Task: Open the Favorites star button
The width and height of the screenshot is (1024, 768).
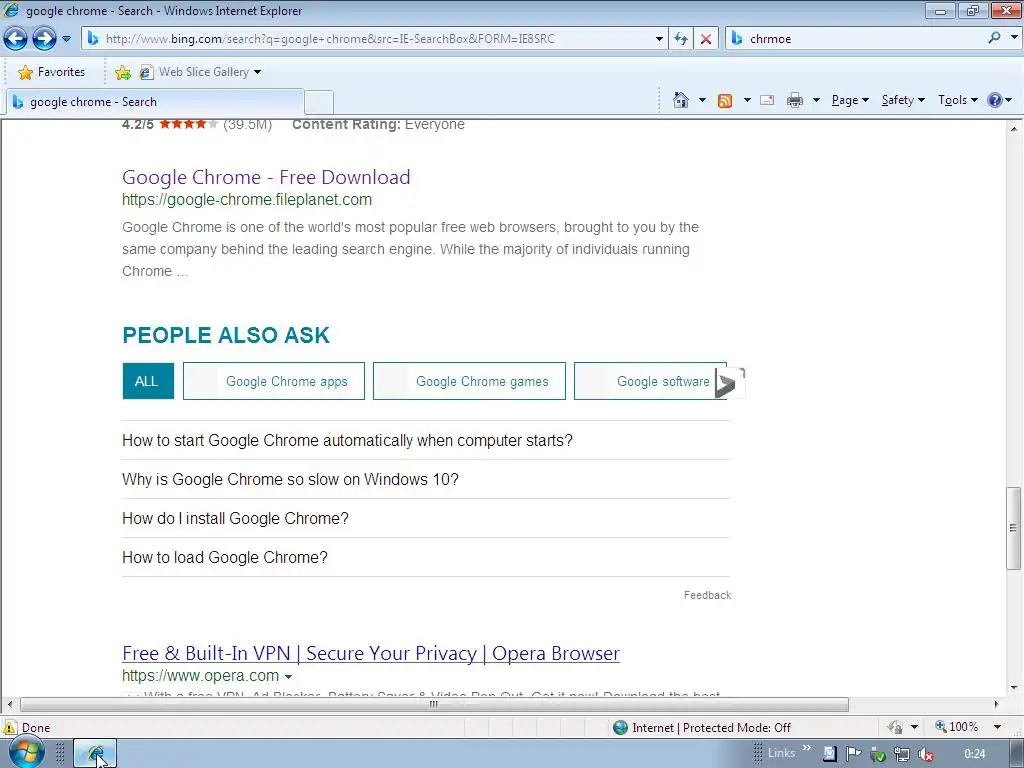Action: click(x=51, y=72)
